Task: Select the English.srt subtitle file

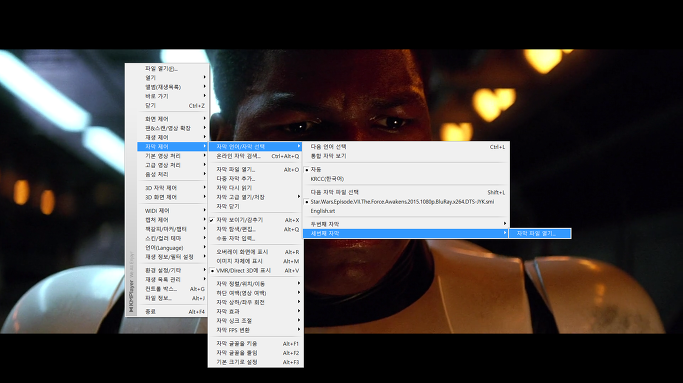Action: click(x=406, y=211)
